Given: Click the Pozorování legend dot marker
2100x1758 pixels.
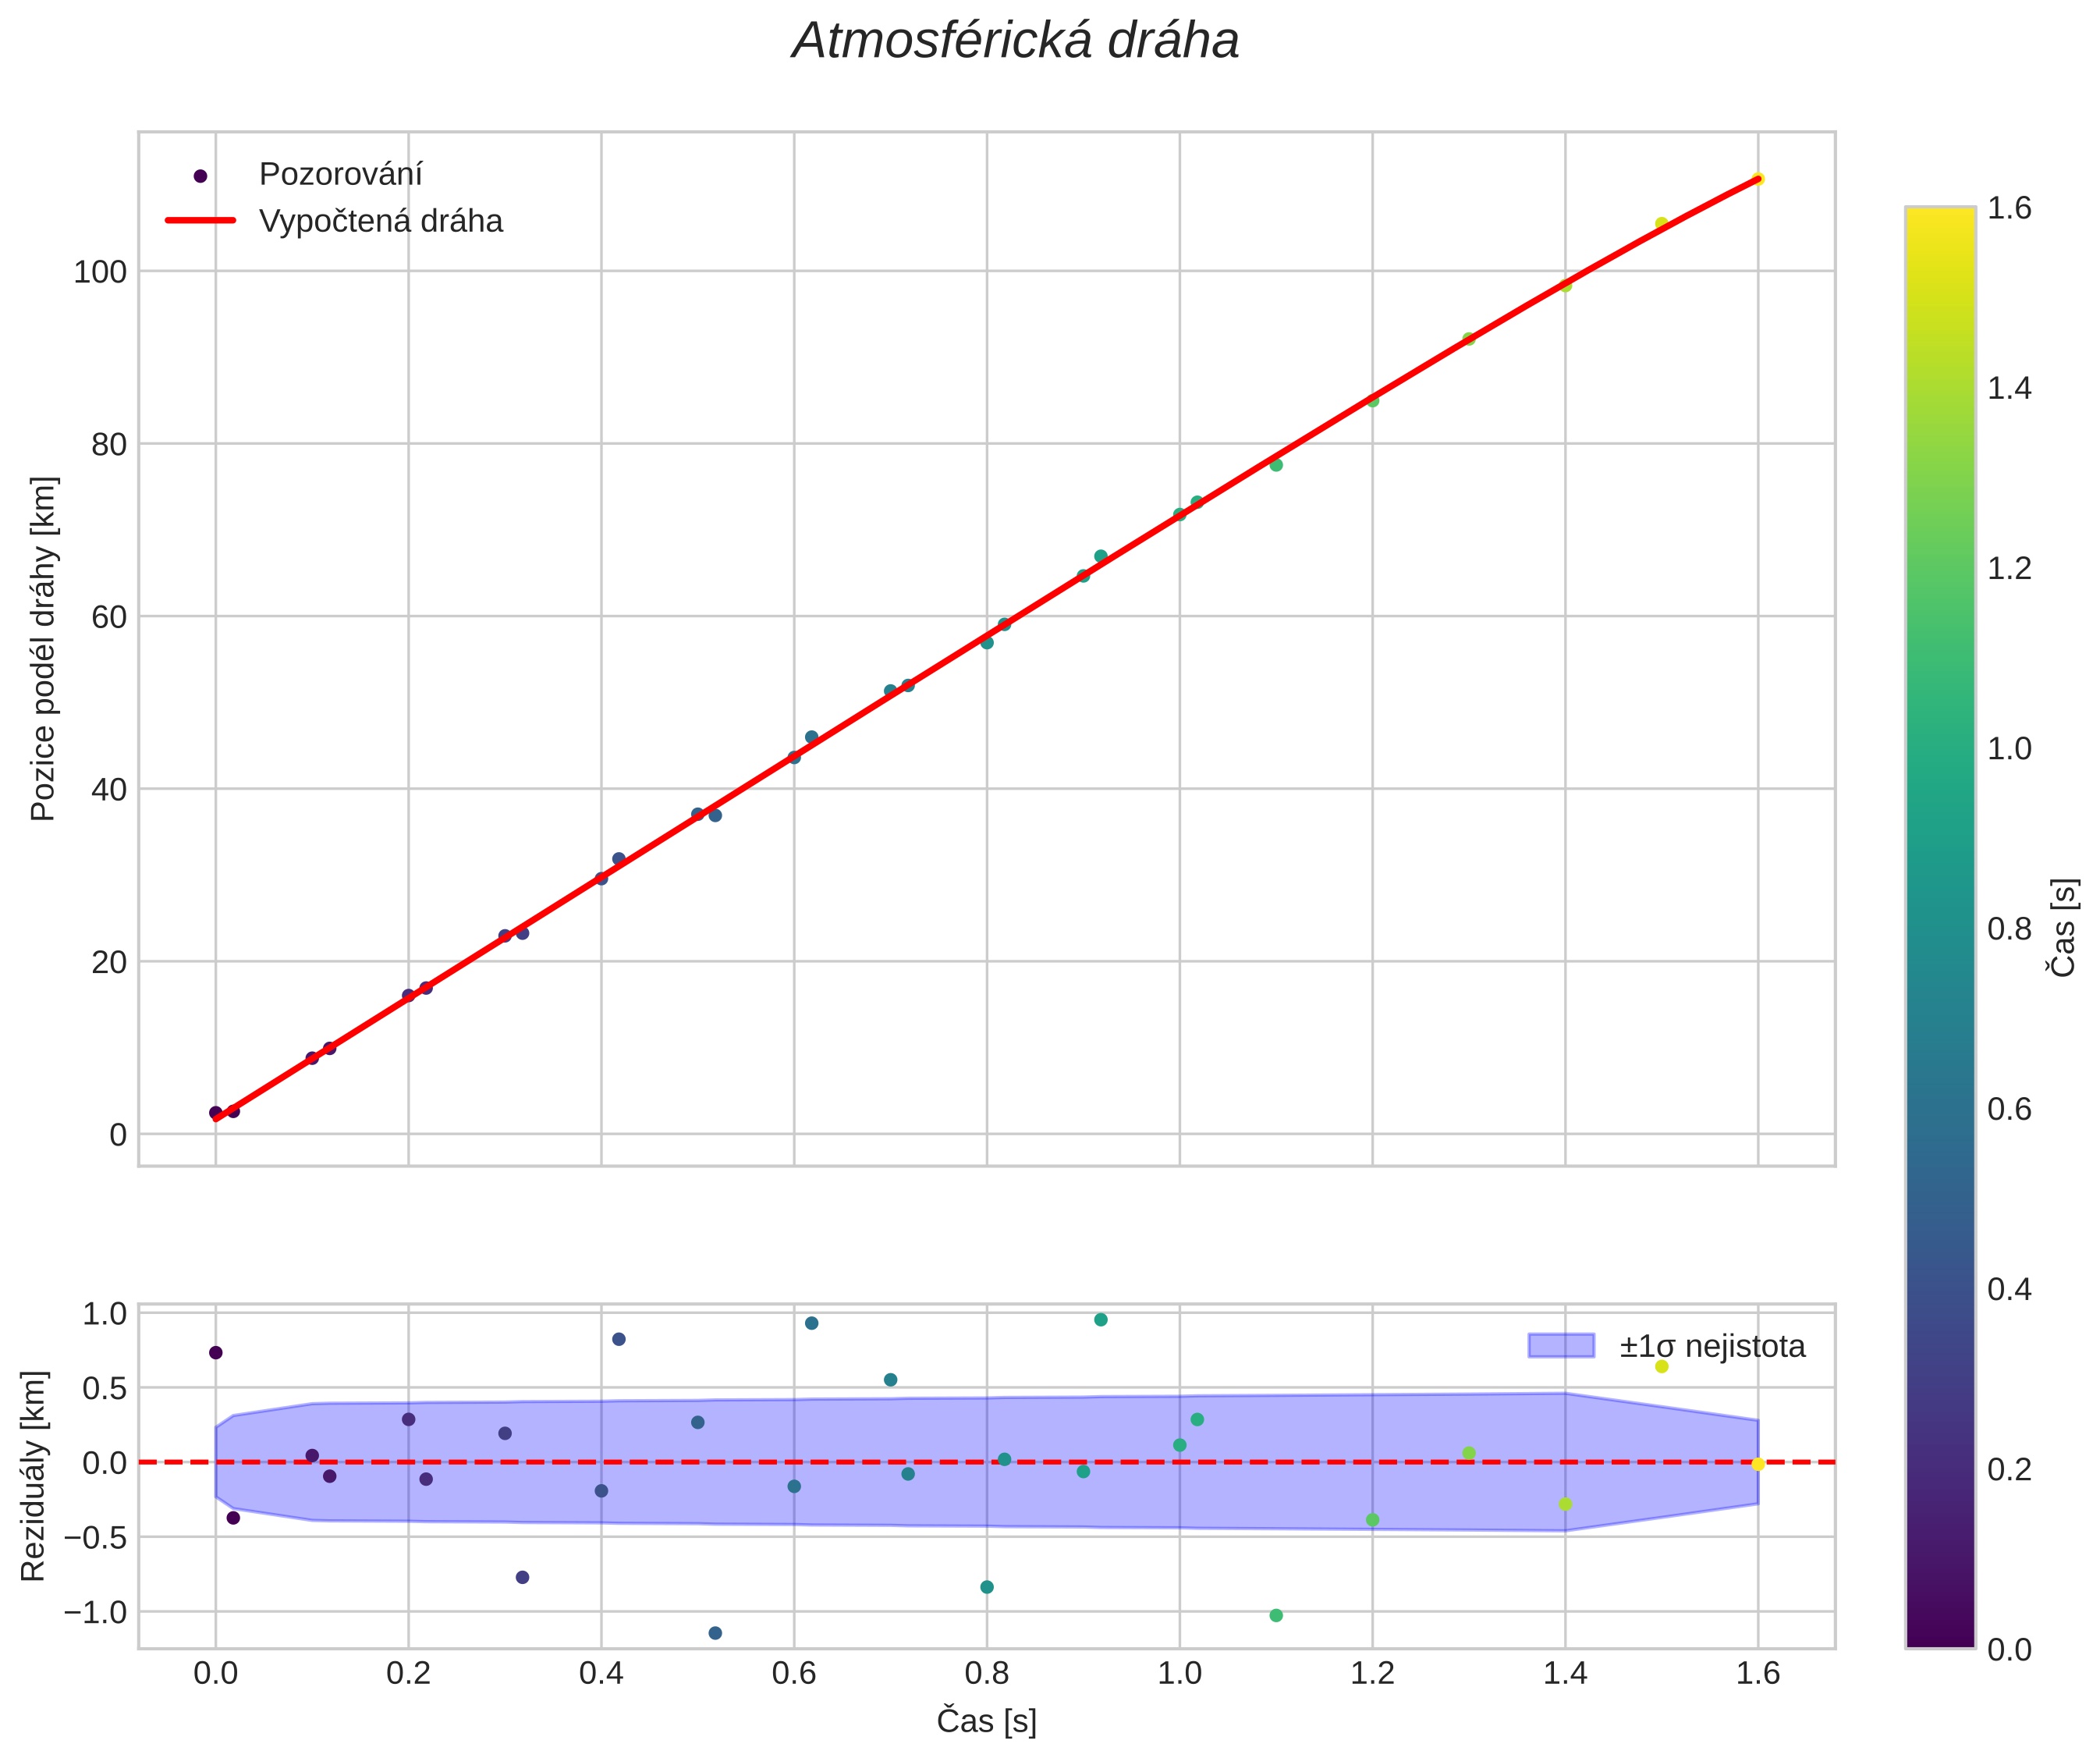Looking at the screenshot, I should 200,176.
